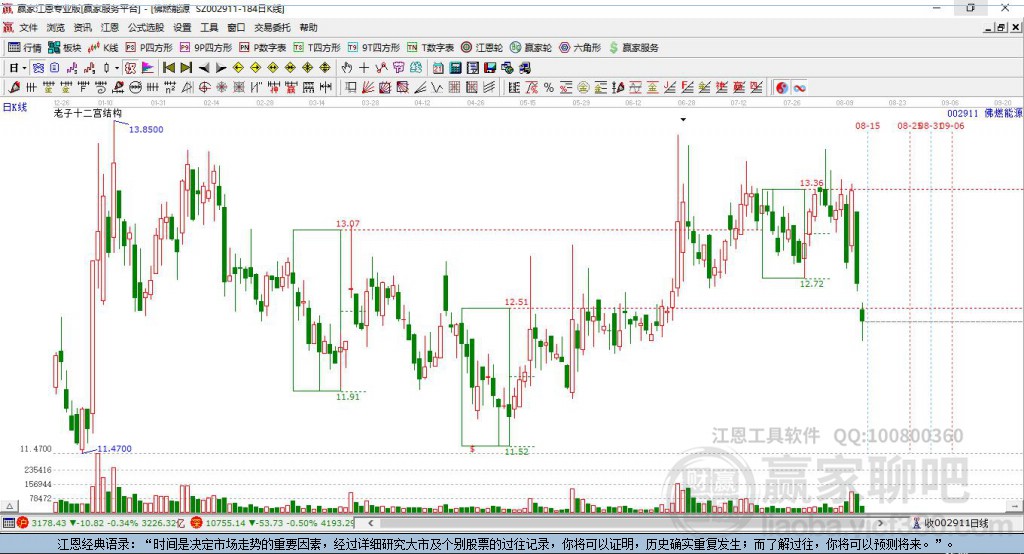The width and height of the screenshot is (1024, 554).
Task: Toggle the K线 chart view button
Action: tap(103, 48)
